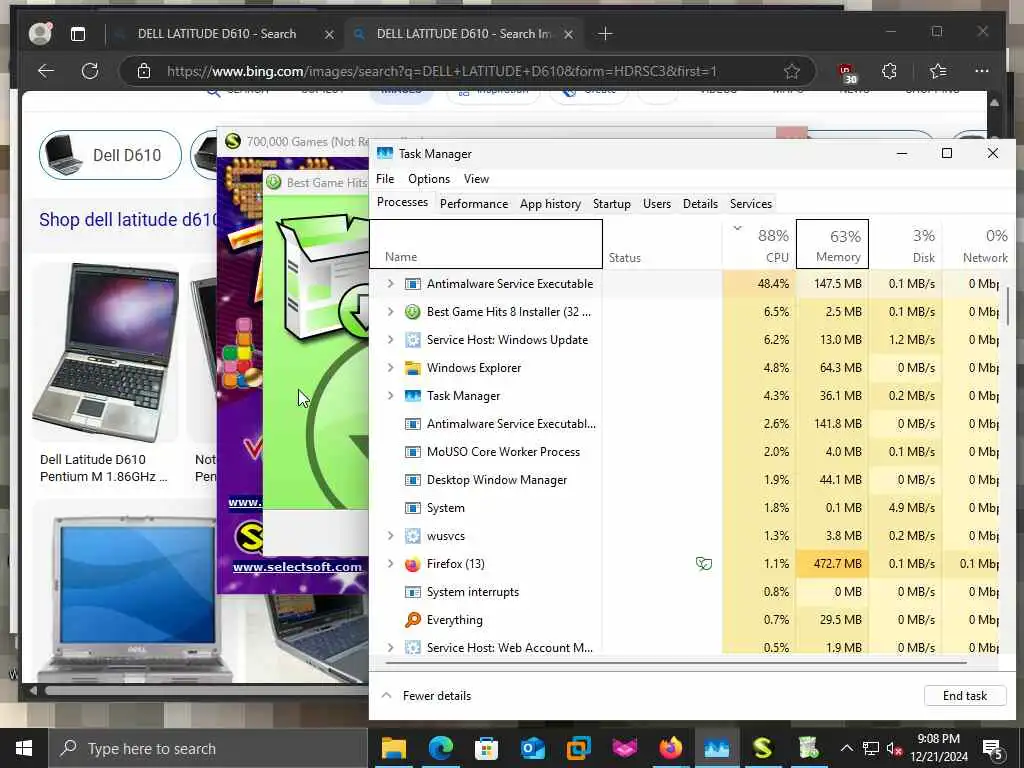Select the Dell D610 suggestion chip
This screenshot has height=768, width=1024.
pos(110,155)
